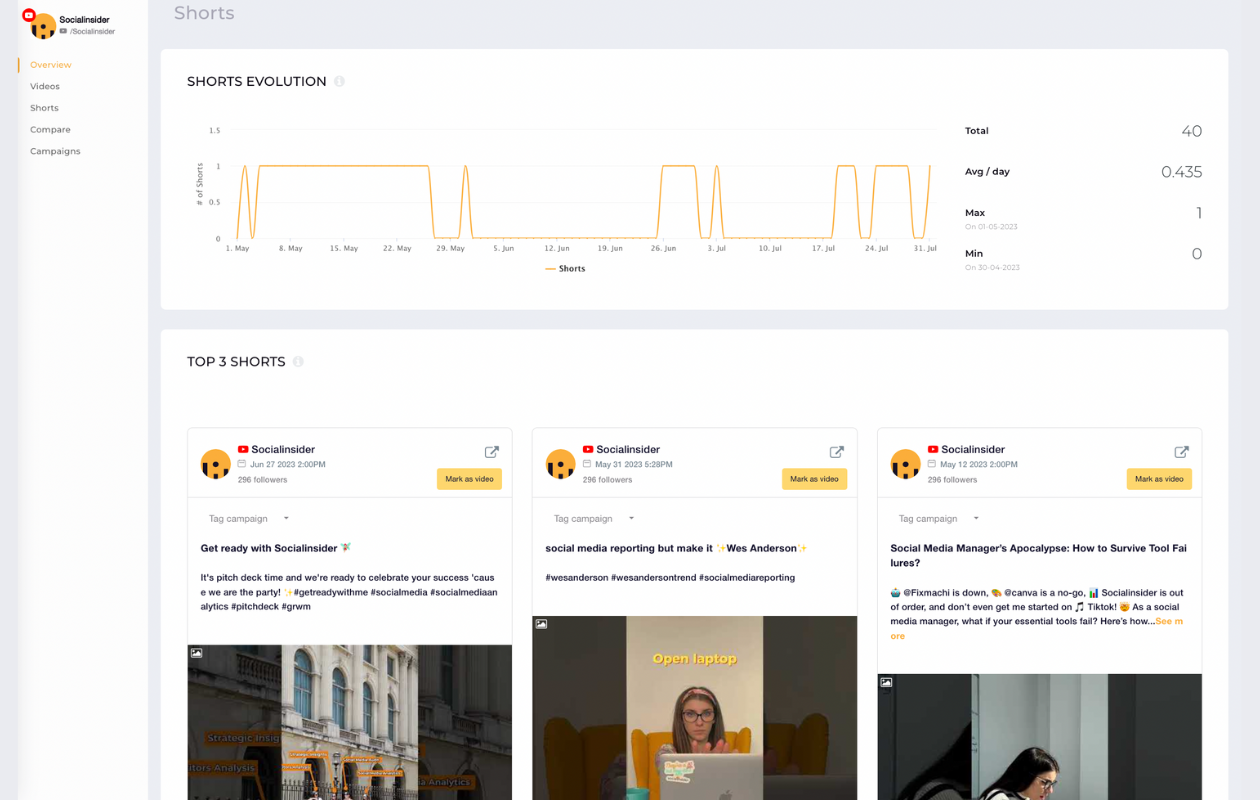
Task: Click the /Socialinsider handle in the sidebar
Action: [92, 32]
